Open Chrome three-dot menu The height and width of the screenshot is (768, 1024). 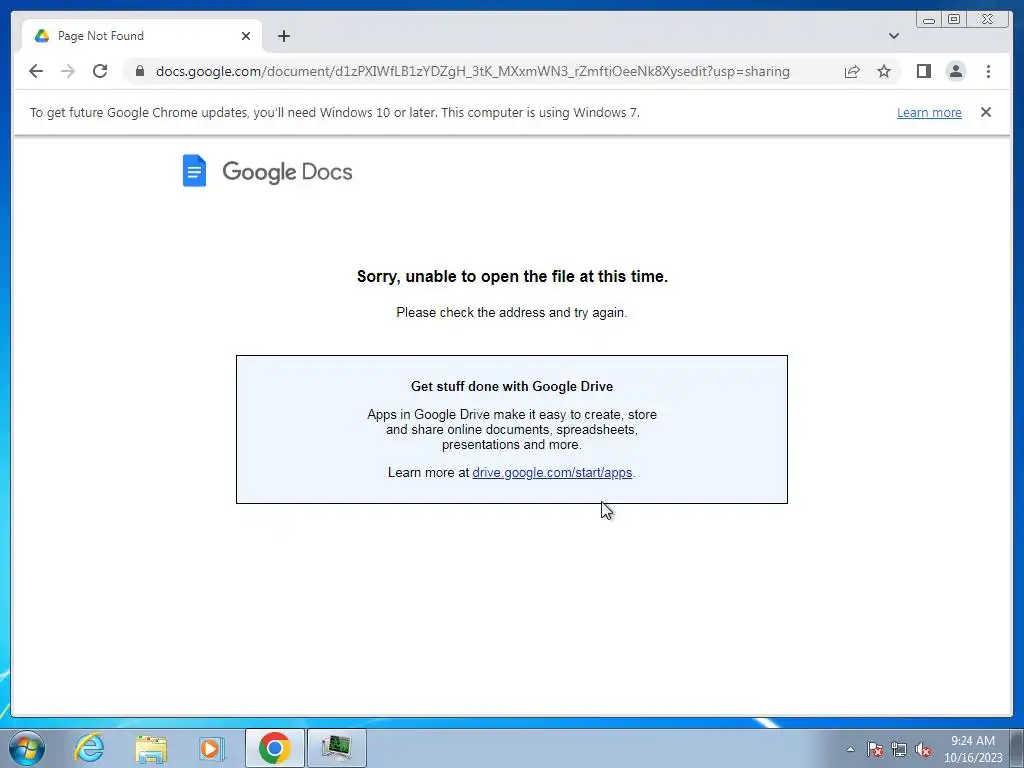988,71
